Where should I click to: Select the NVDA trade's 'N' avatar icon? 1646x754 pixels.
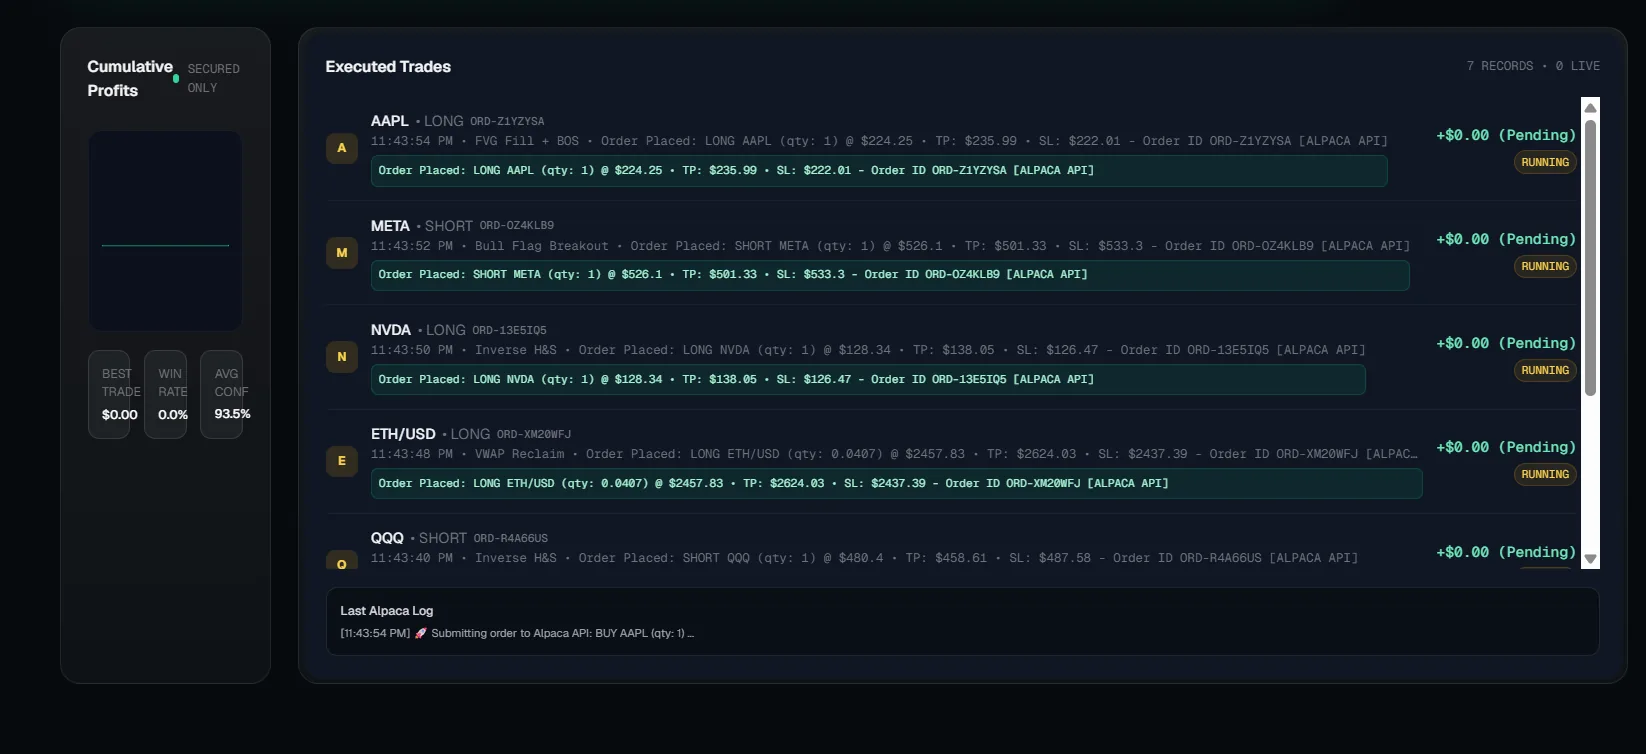[x=342, y=357]
